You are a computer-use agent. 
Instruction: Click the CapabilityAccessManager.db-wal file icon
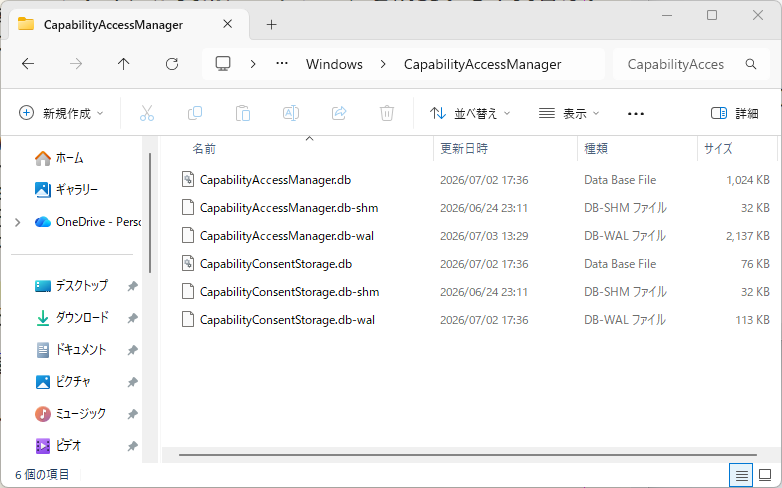coord(188,235)
